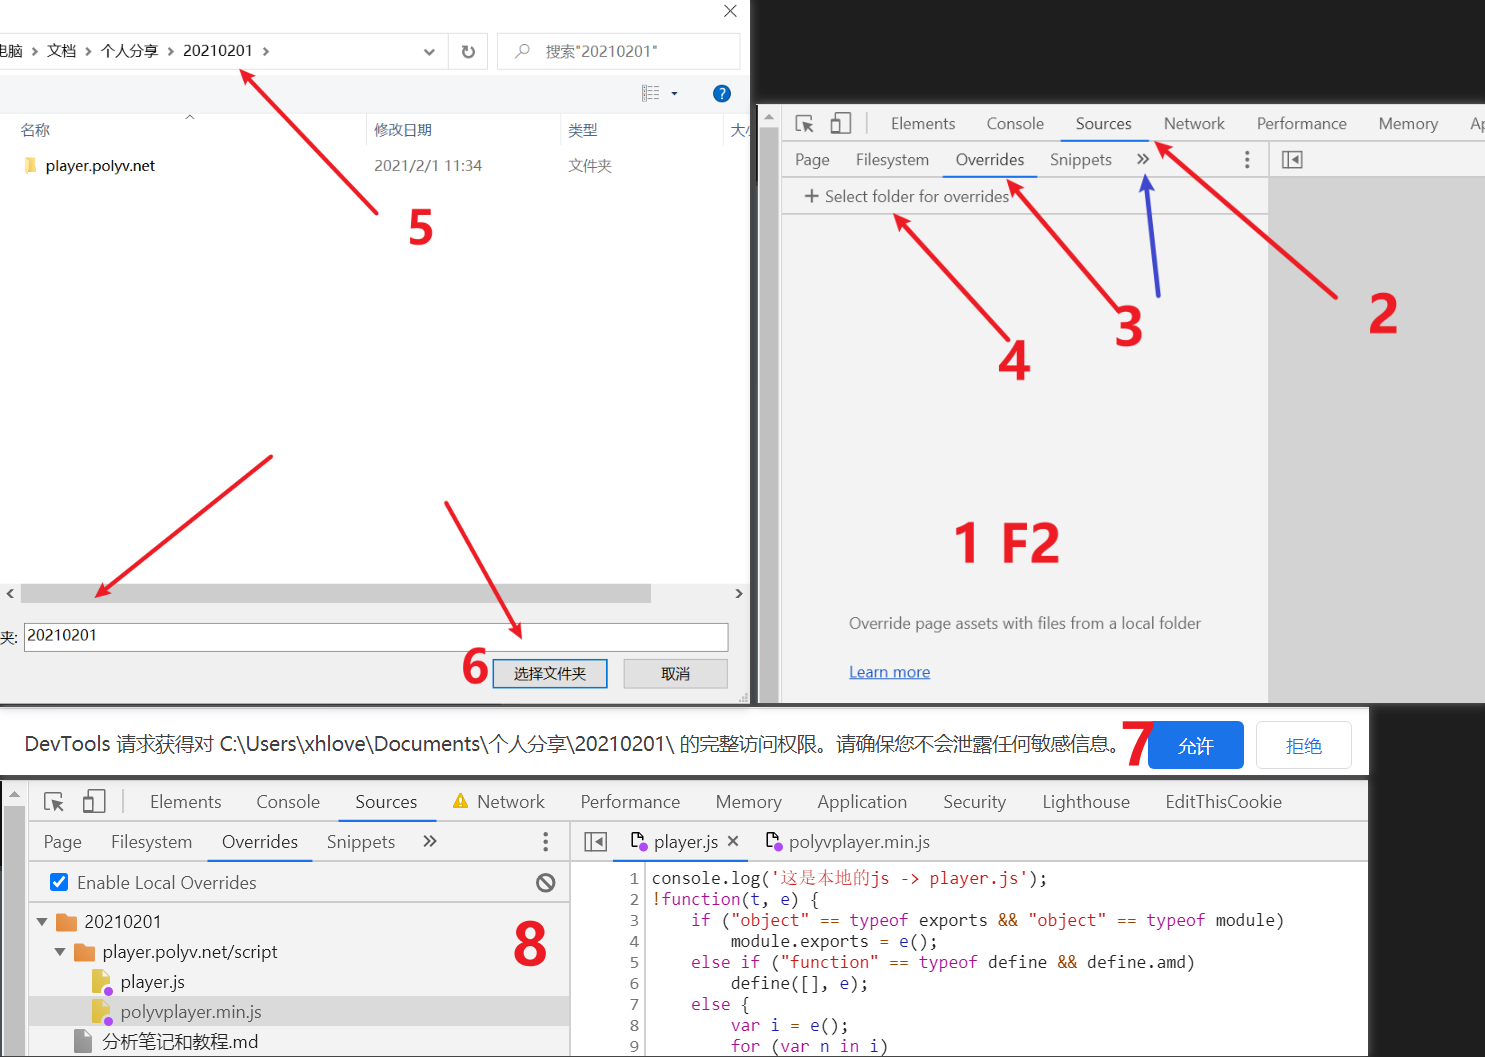This screenshot has width=1485, height=1057.
Task: Open the Network tab in upper DevTools
Action: tap(1194, 124)
